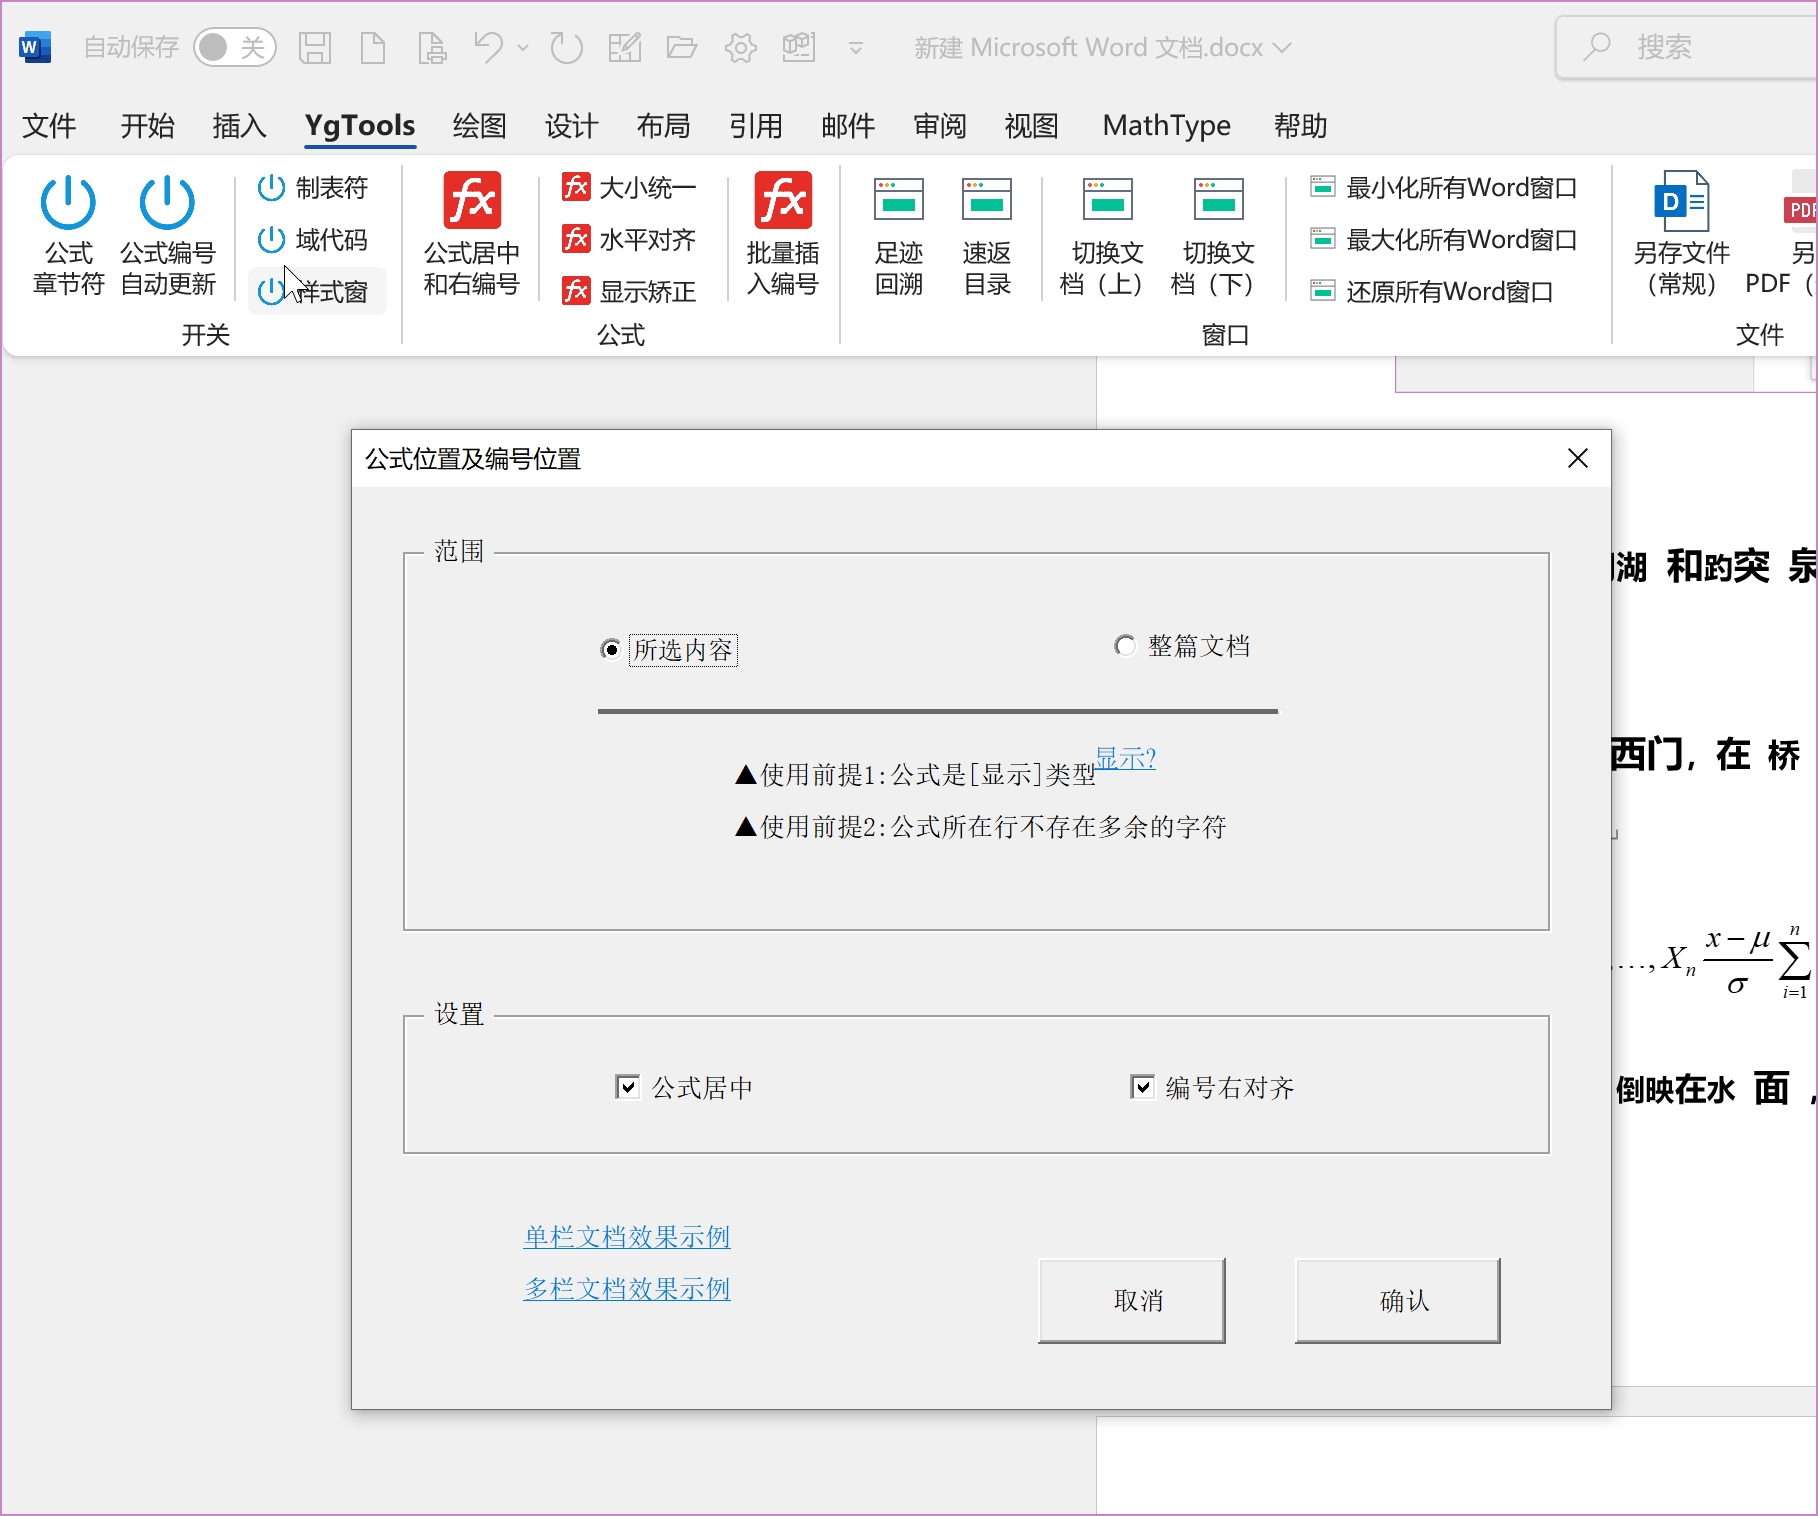Click 水平对齐 formula button
The width and height of the screenshot is (1818, 1516).
(630, 240)
